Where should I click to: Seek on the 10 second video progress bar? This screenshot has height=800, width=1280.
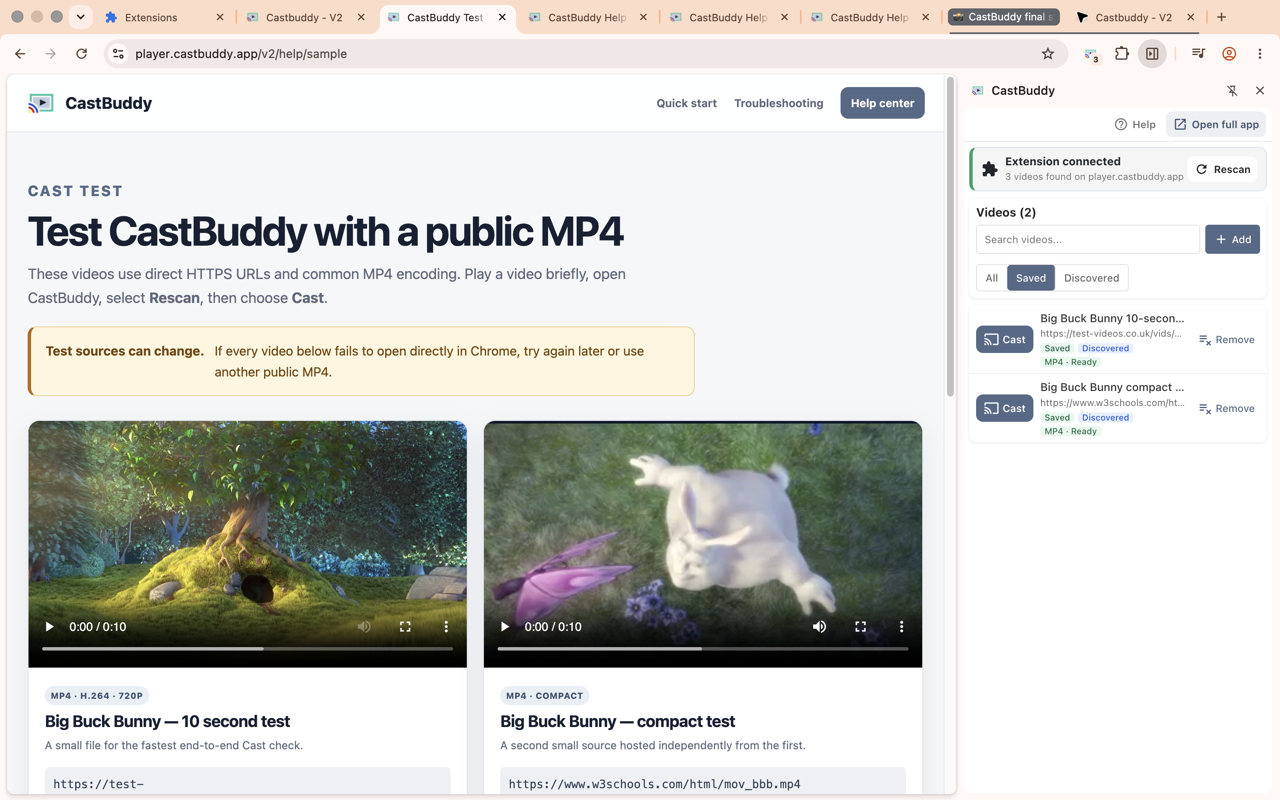pyautogui.click(x=247, y=649)
